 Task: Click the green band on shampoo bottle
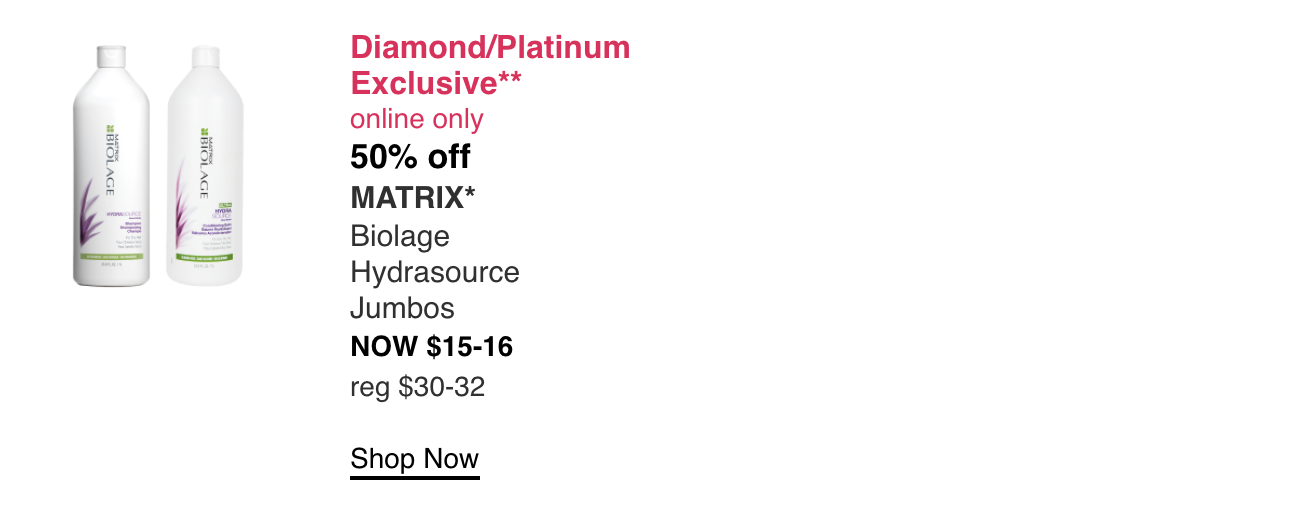[x=111, y=257]
